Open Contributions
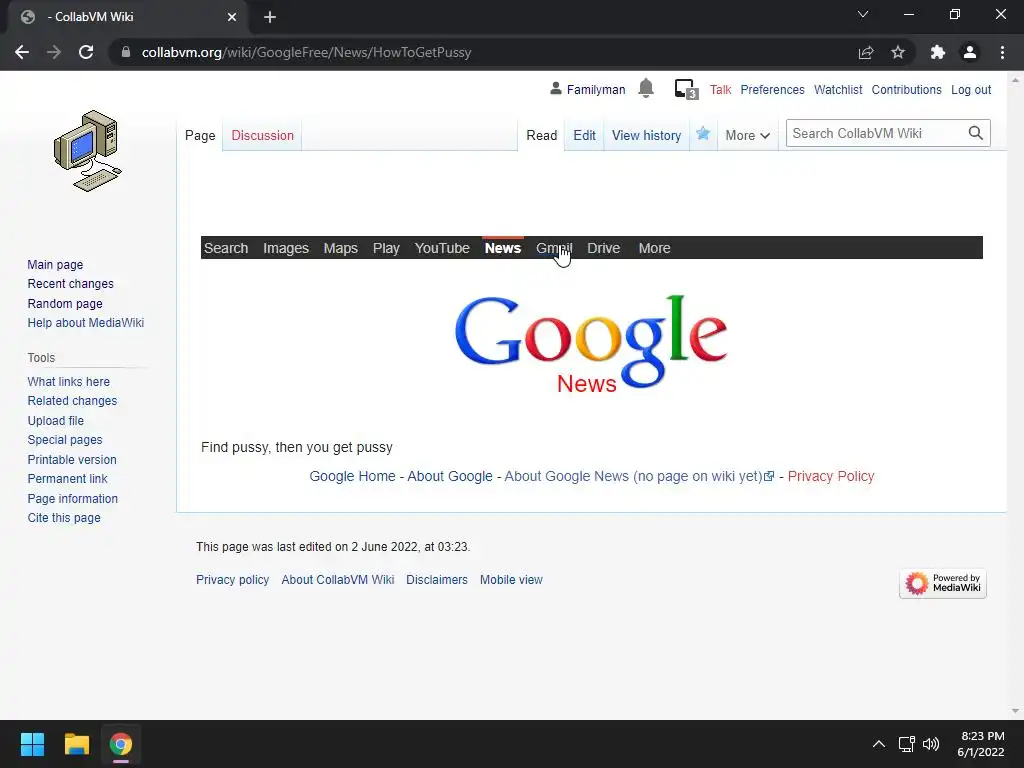 coord(906,89)
